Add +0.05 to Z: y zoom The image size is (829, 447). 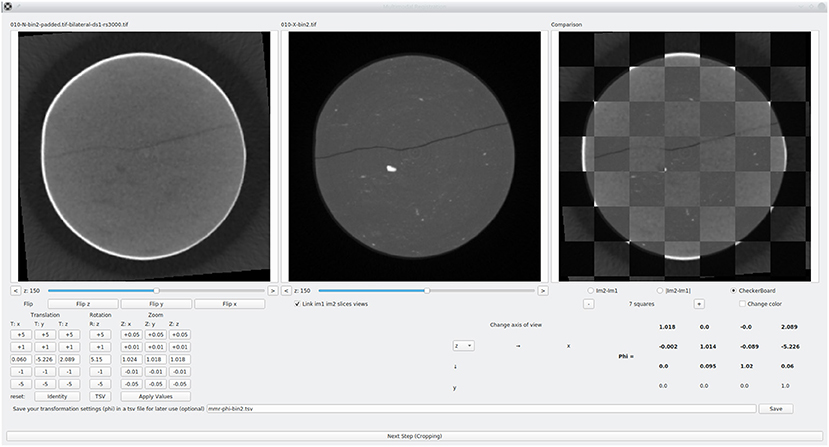click(x=155, y=335)
